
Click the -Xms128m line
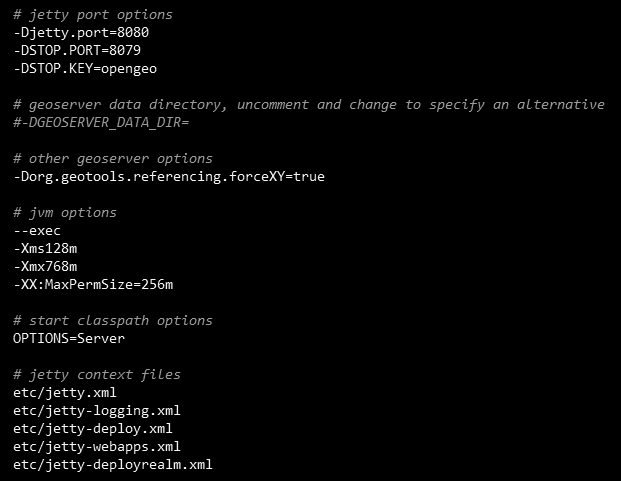[45, 249]
